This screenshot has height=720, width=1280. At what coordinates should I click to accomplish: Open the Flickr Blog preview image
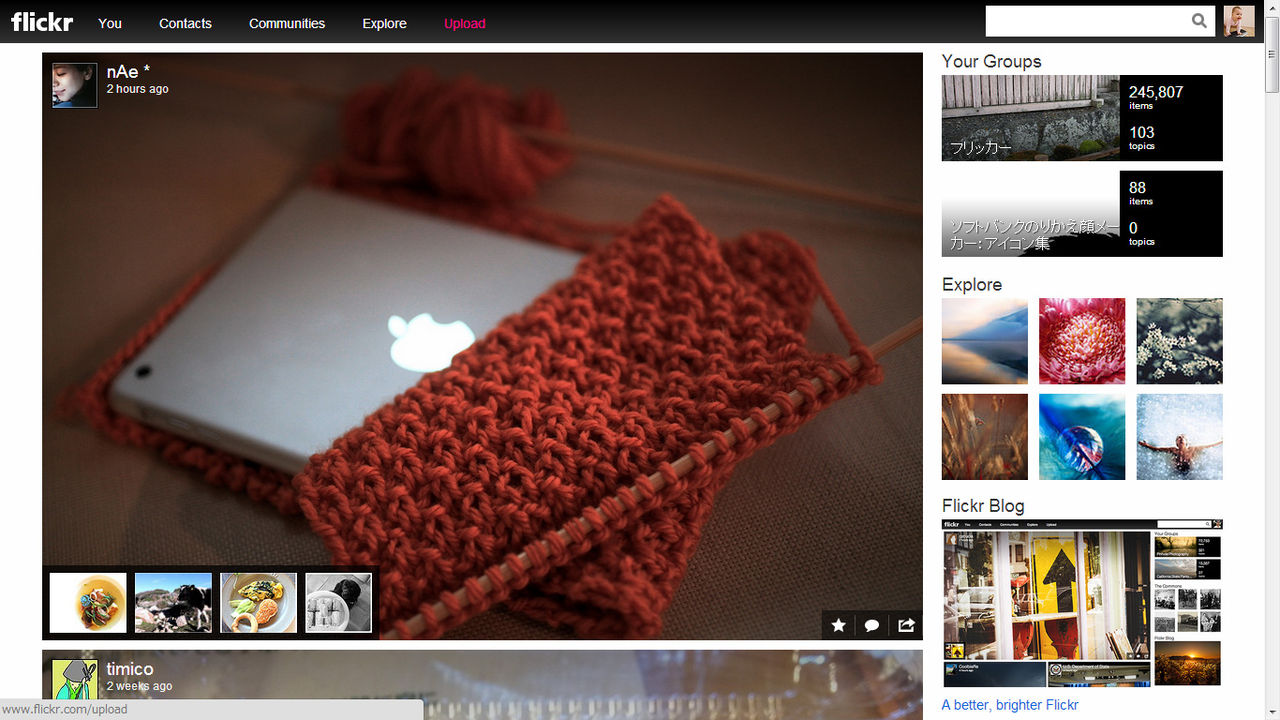(1083, 603)
